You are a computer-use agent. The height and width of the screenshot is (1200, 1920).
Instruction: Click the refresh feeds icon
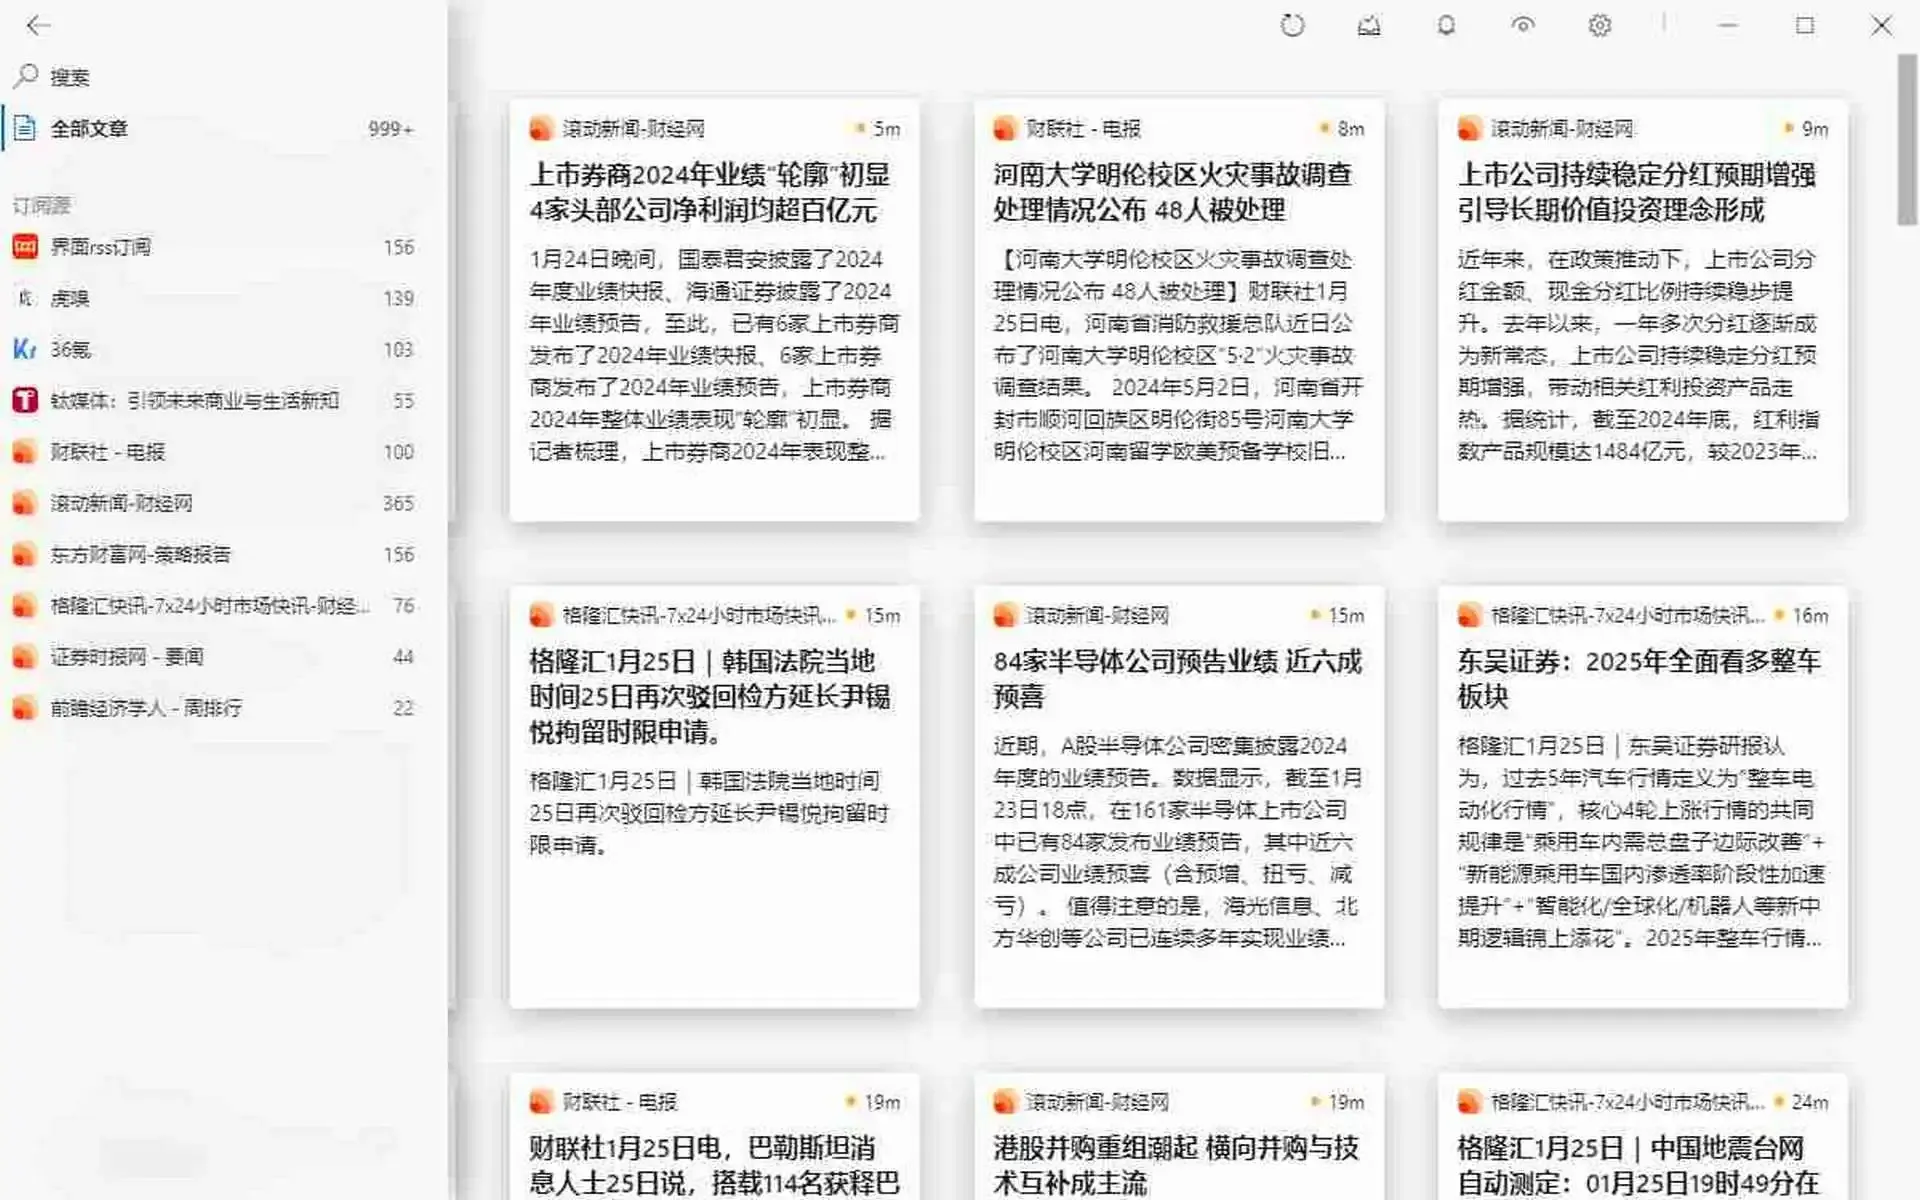1293,26
